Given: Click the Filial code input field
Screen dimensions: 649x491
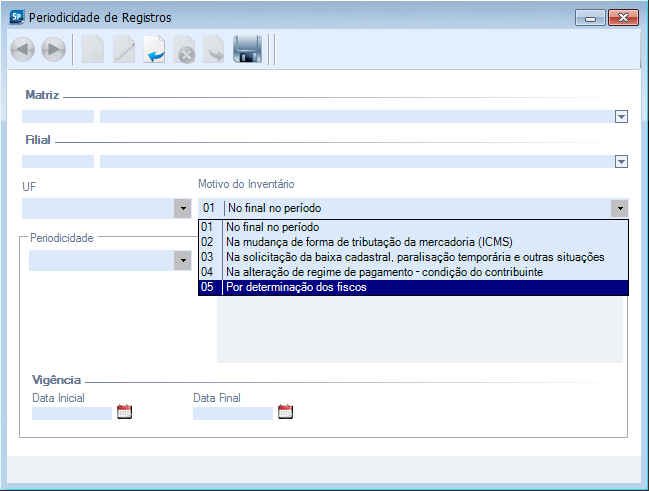Looking at the screenshot, I should click(x=58, y=161).
